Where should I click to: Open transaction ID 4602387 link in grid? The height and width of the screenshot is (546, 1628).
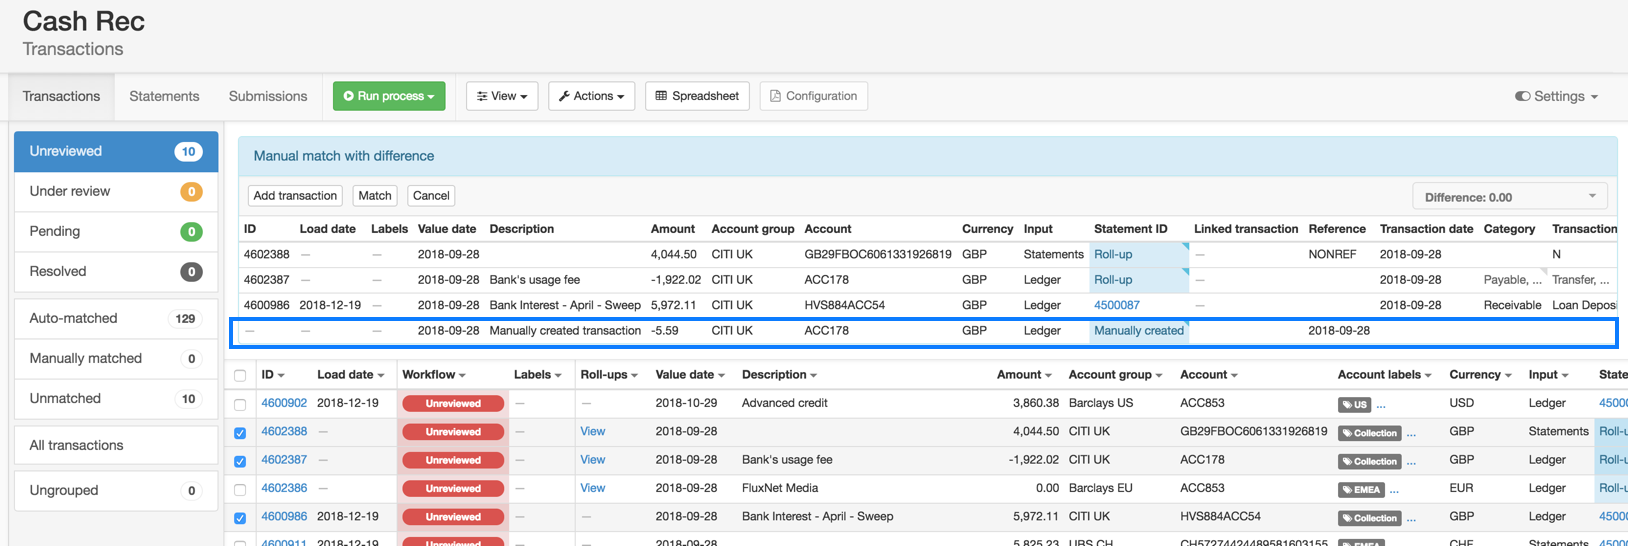(x=284, y=459)
